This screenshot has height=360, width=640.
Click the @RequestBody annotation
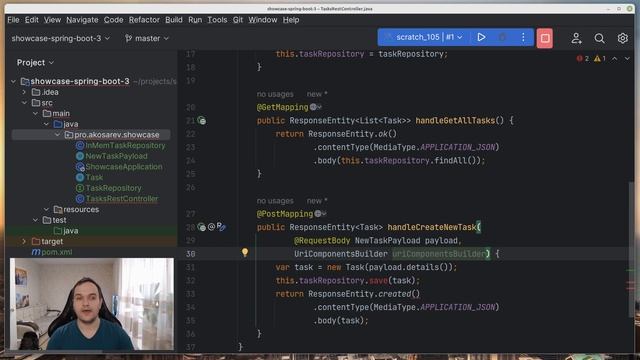[322, 240]
